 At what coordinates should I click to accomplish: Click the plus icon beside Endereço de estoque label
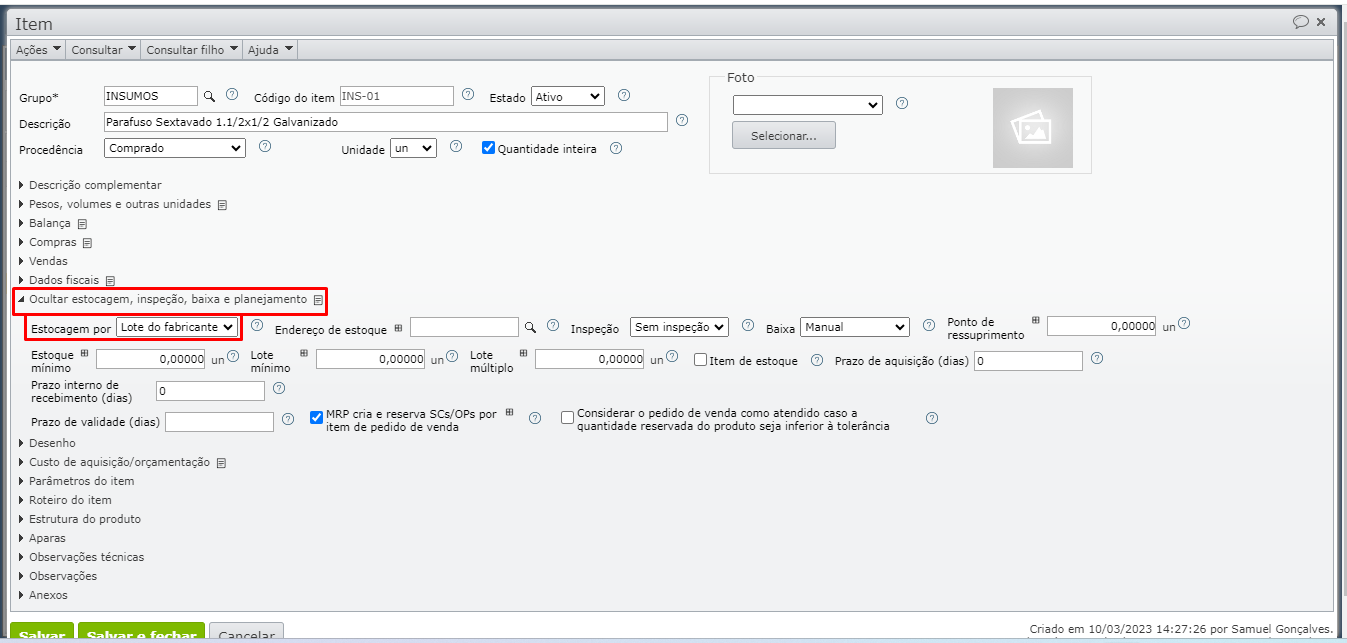click(x=398, y=328)
